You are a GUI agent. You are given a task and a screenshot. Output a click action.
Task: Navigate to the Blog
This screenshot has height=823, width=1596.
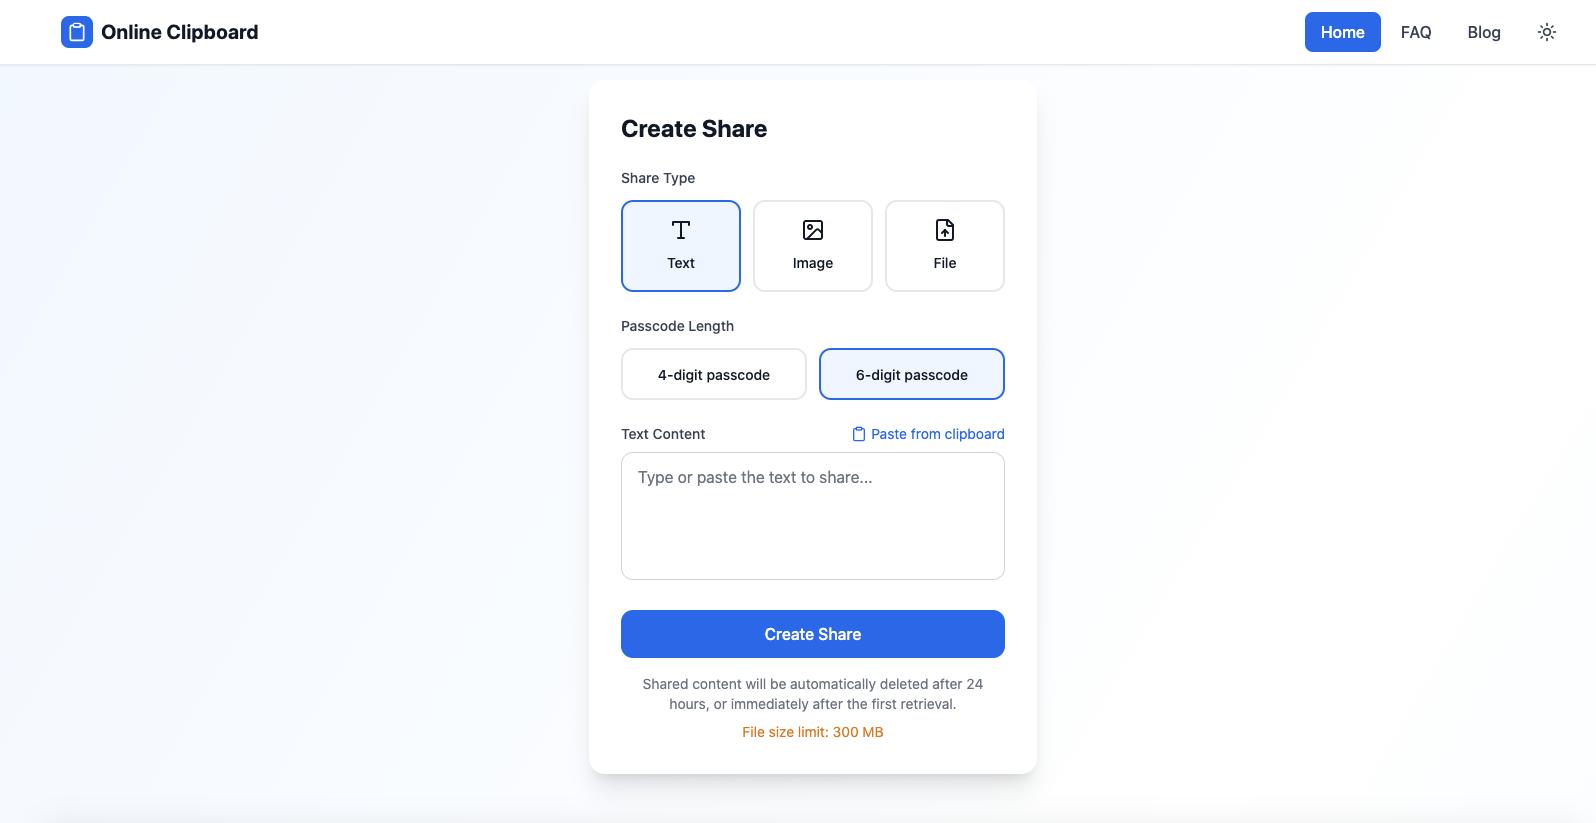[x=1483, y=32]
